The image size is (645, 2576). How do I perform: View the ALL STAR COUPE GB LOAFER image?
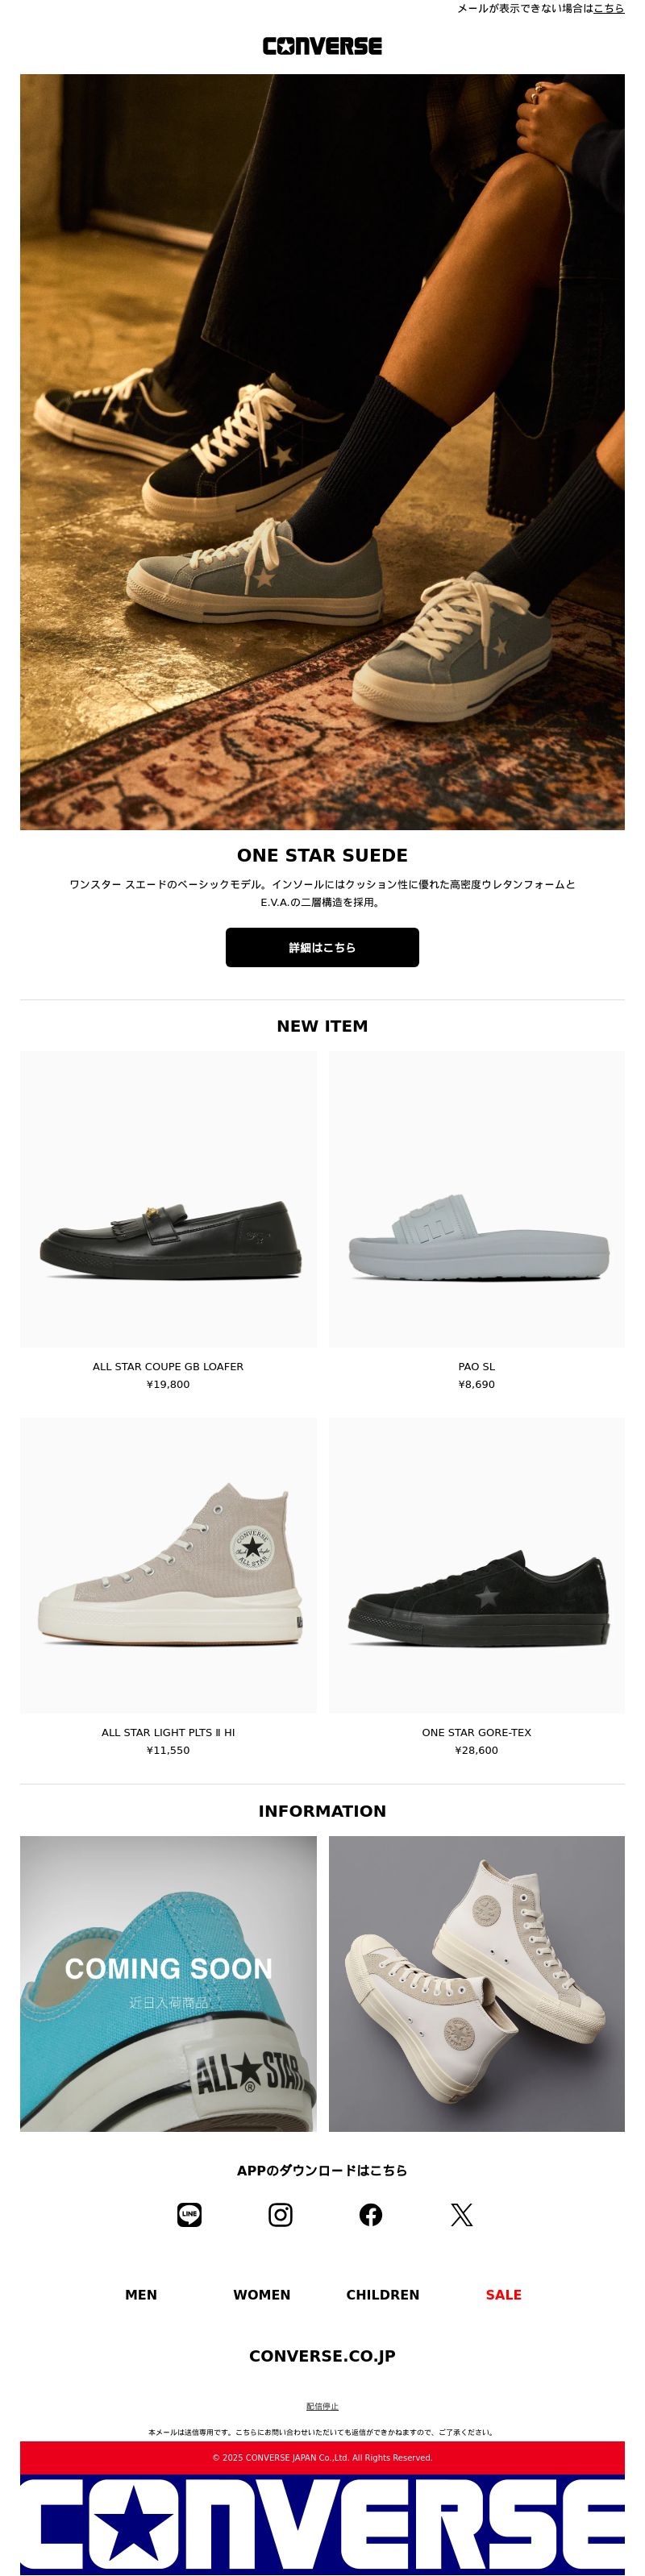[x=168, y=1199]
